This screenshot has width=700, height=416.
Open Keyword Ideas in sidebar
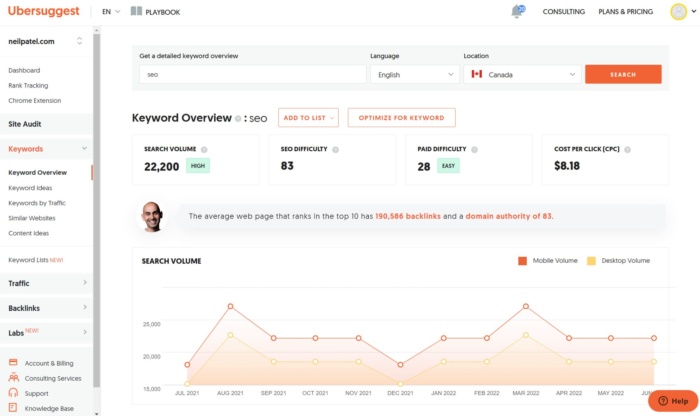point(29,188)
